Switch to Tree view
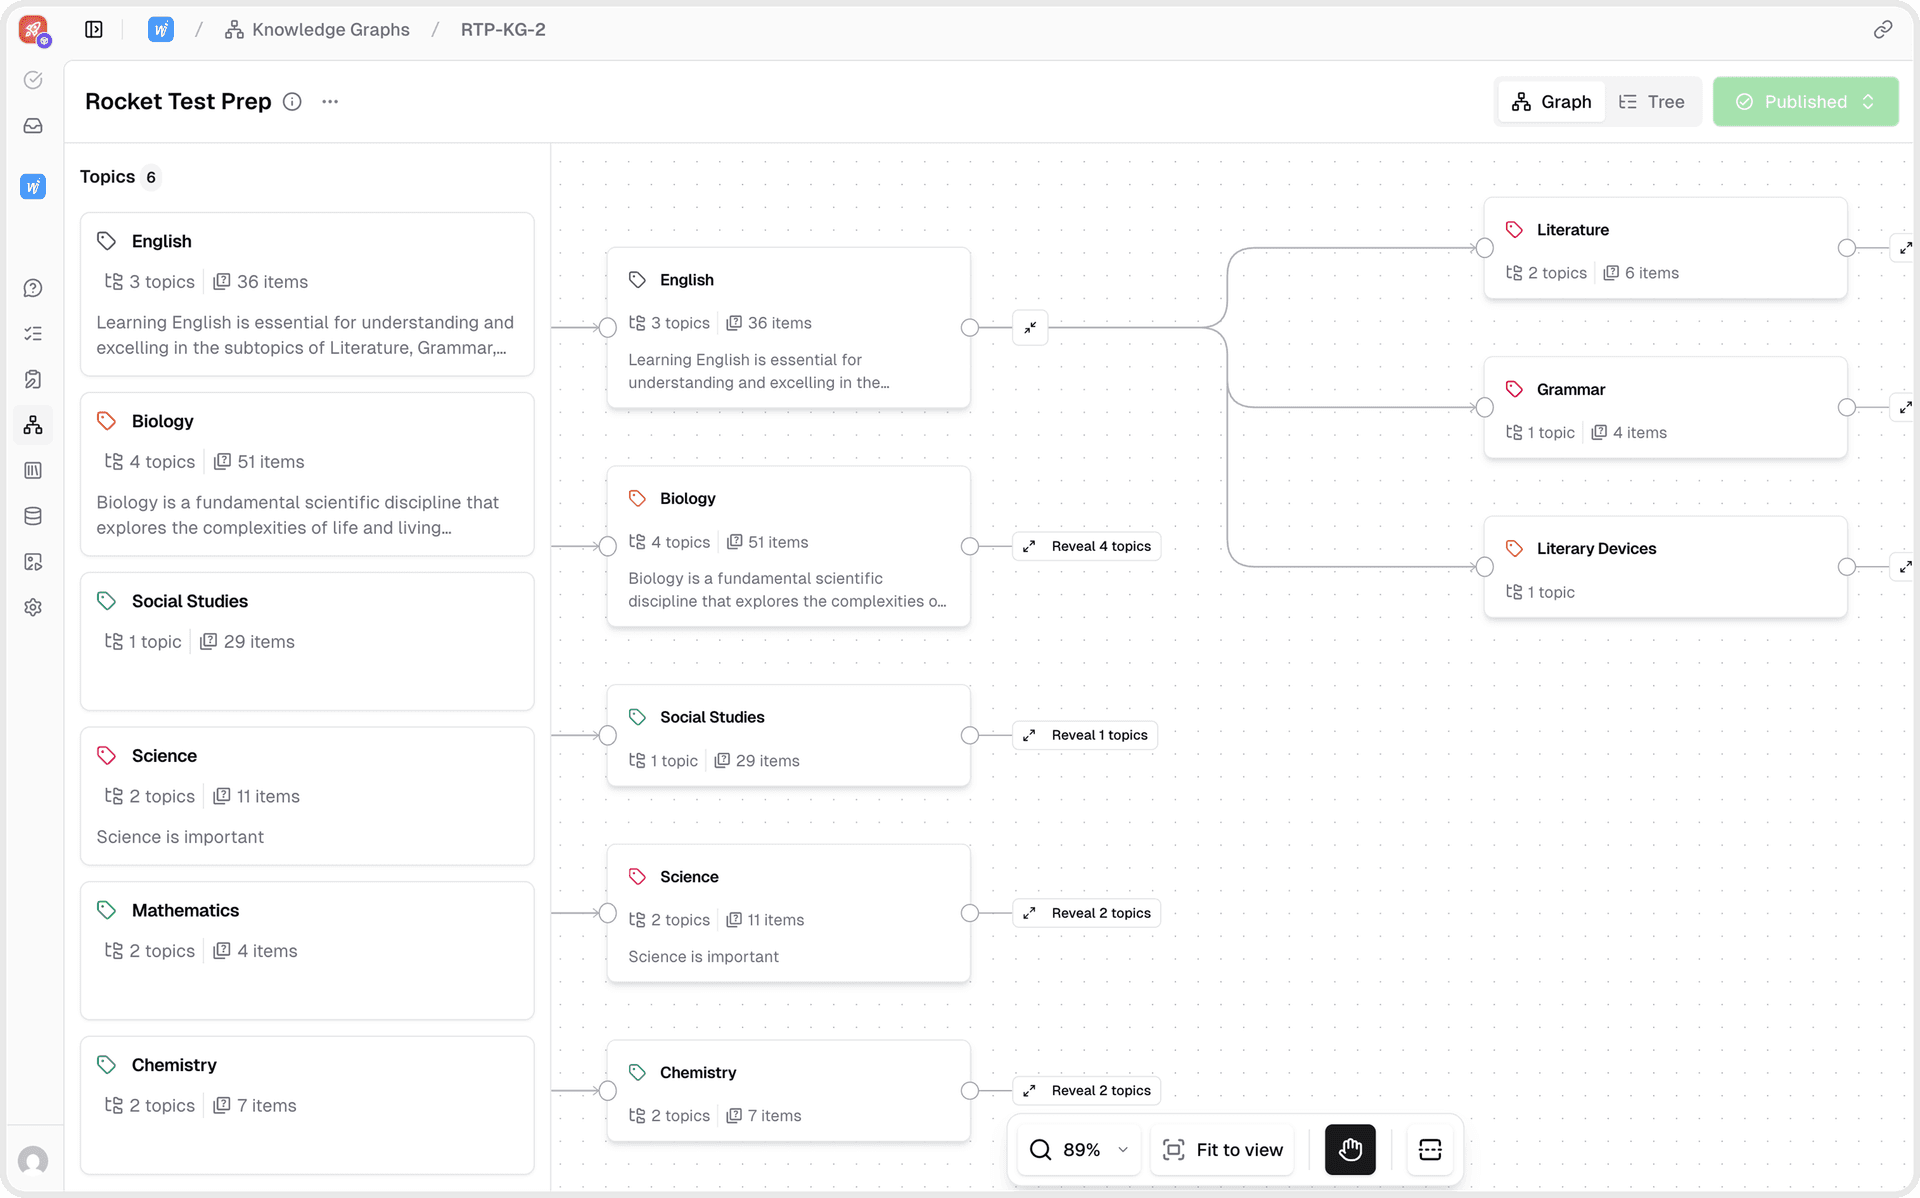The height and width of the screenshot is (1198, 1920). 1652,102
